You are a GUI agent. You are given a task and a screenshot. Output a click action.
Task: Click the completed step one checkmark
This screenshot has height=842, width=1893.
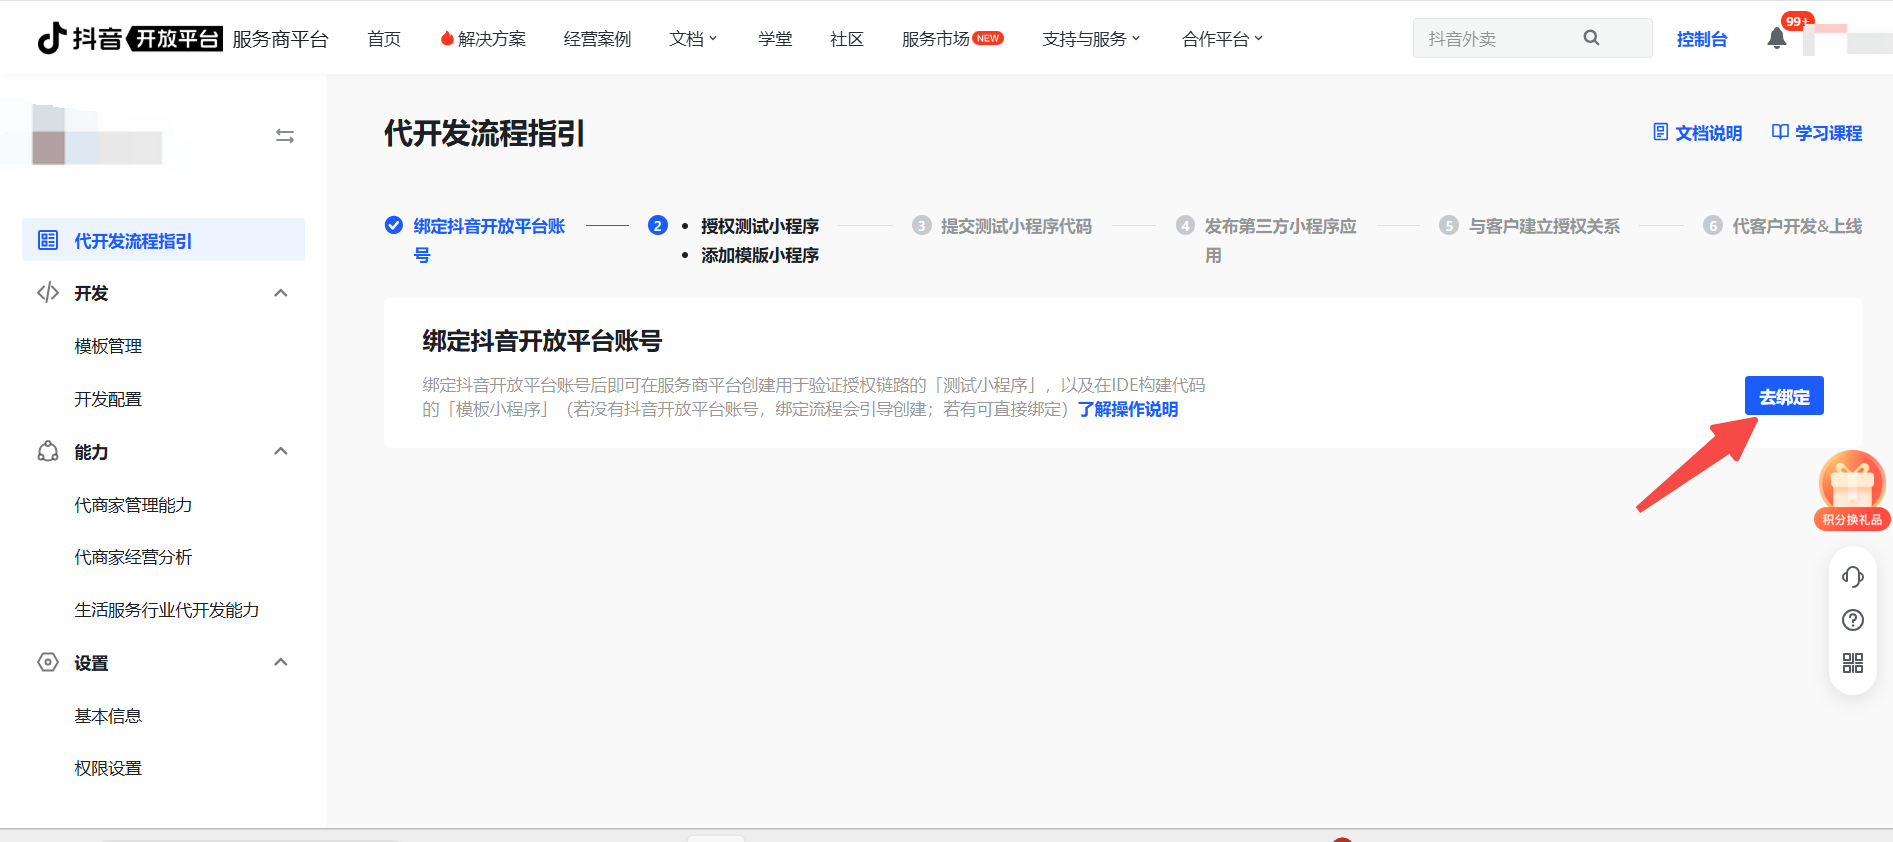click(x=394, y=225)
